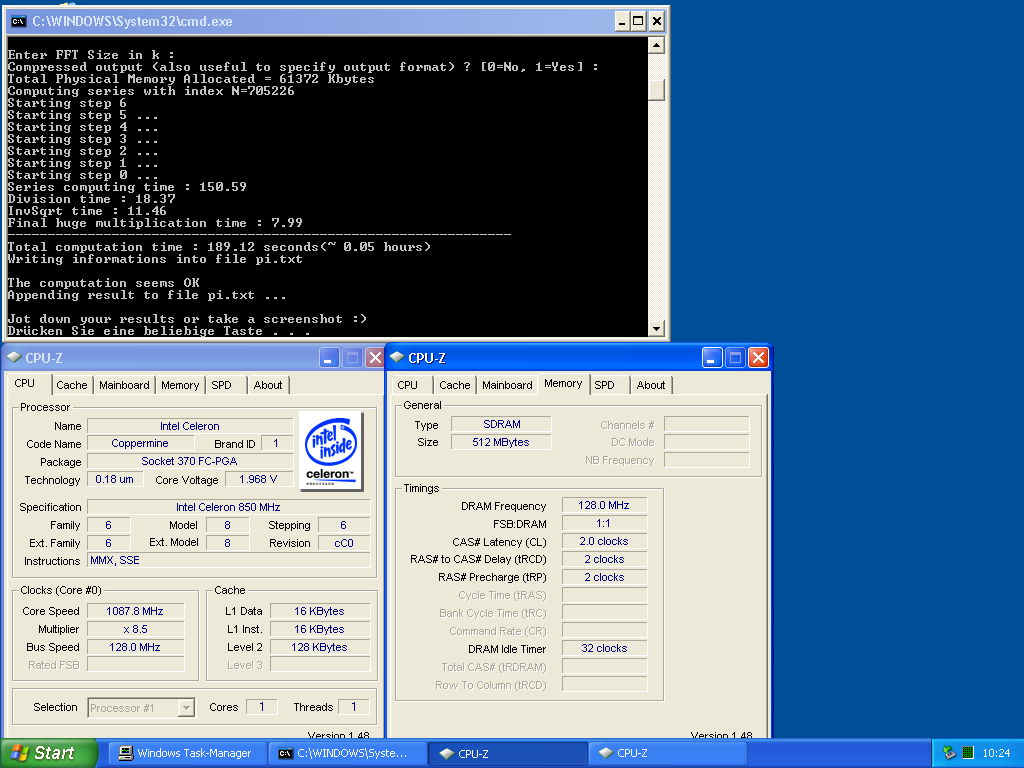This screenshot has width=1024, height=768.
Task: Close the cmd.exe window
Action: (x=657, y=22)
